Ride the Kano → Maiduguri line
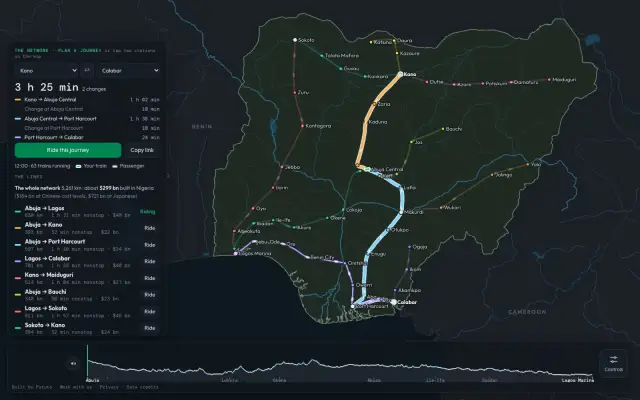The height and width of the screenshot is (400, 640). tap(150, 278)
